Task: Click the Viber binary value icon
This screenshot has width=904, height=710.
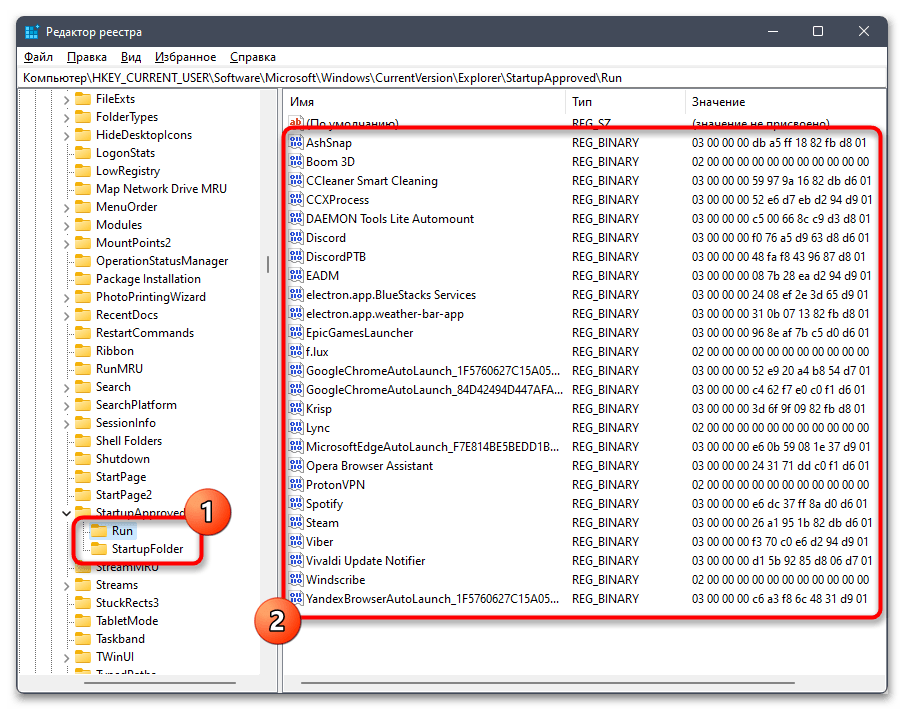Action: [x=296, y=542]
